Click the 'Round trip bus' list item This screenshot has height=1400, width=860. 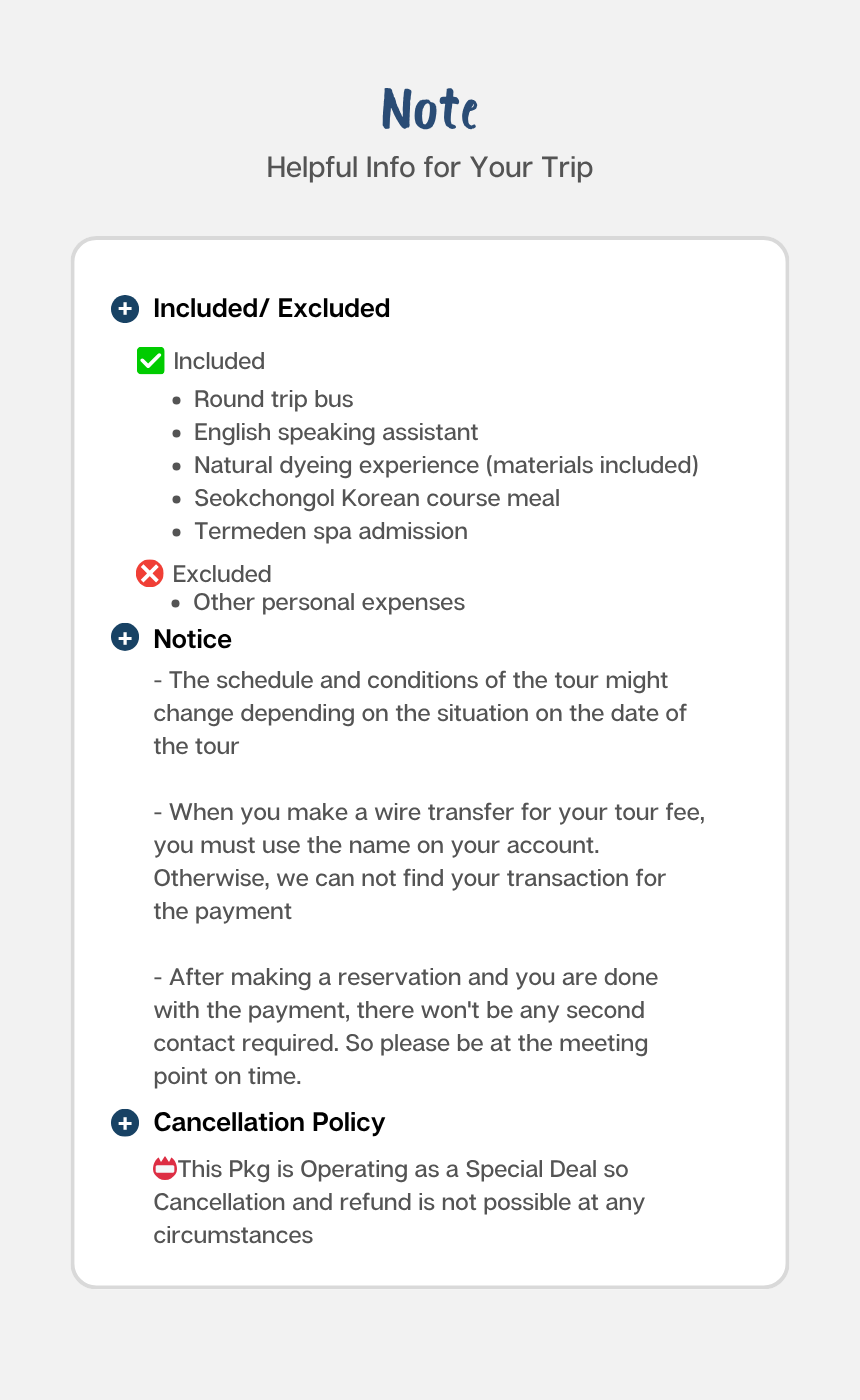point(273,399)
